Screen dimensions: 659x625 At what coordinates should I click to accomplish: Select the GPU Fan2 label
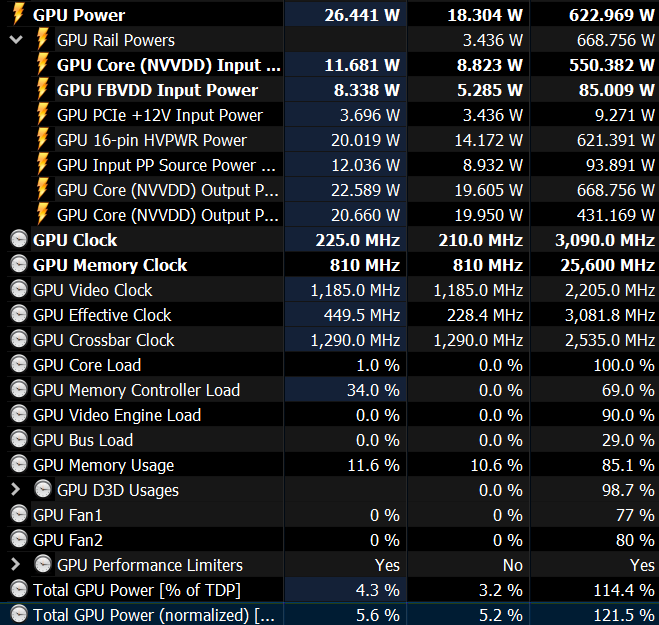pos(68,540)
